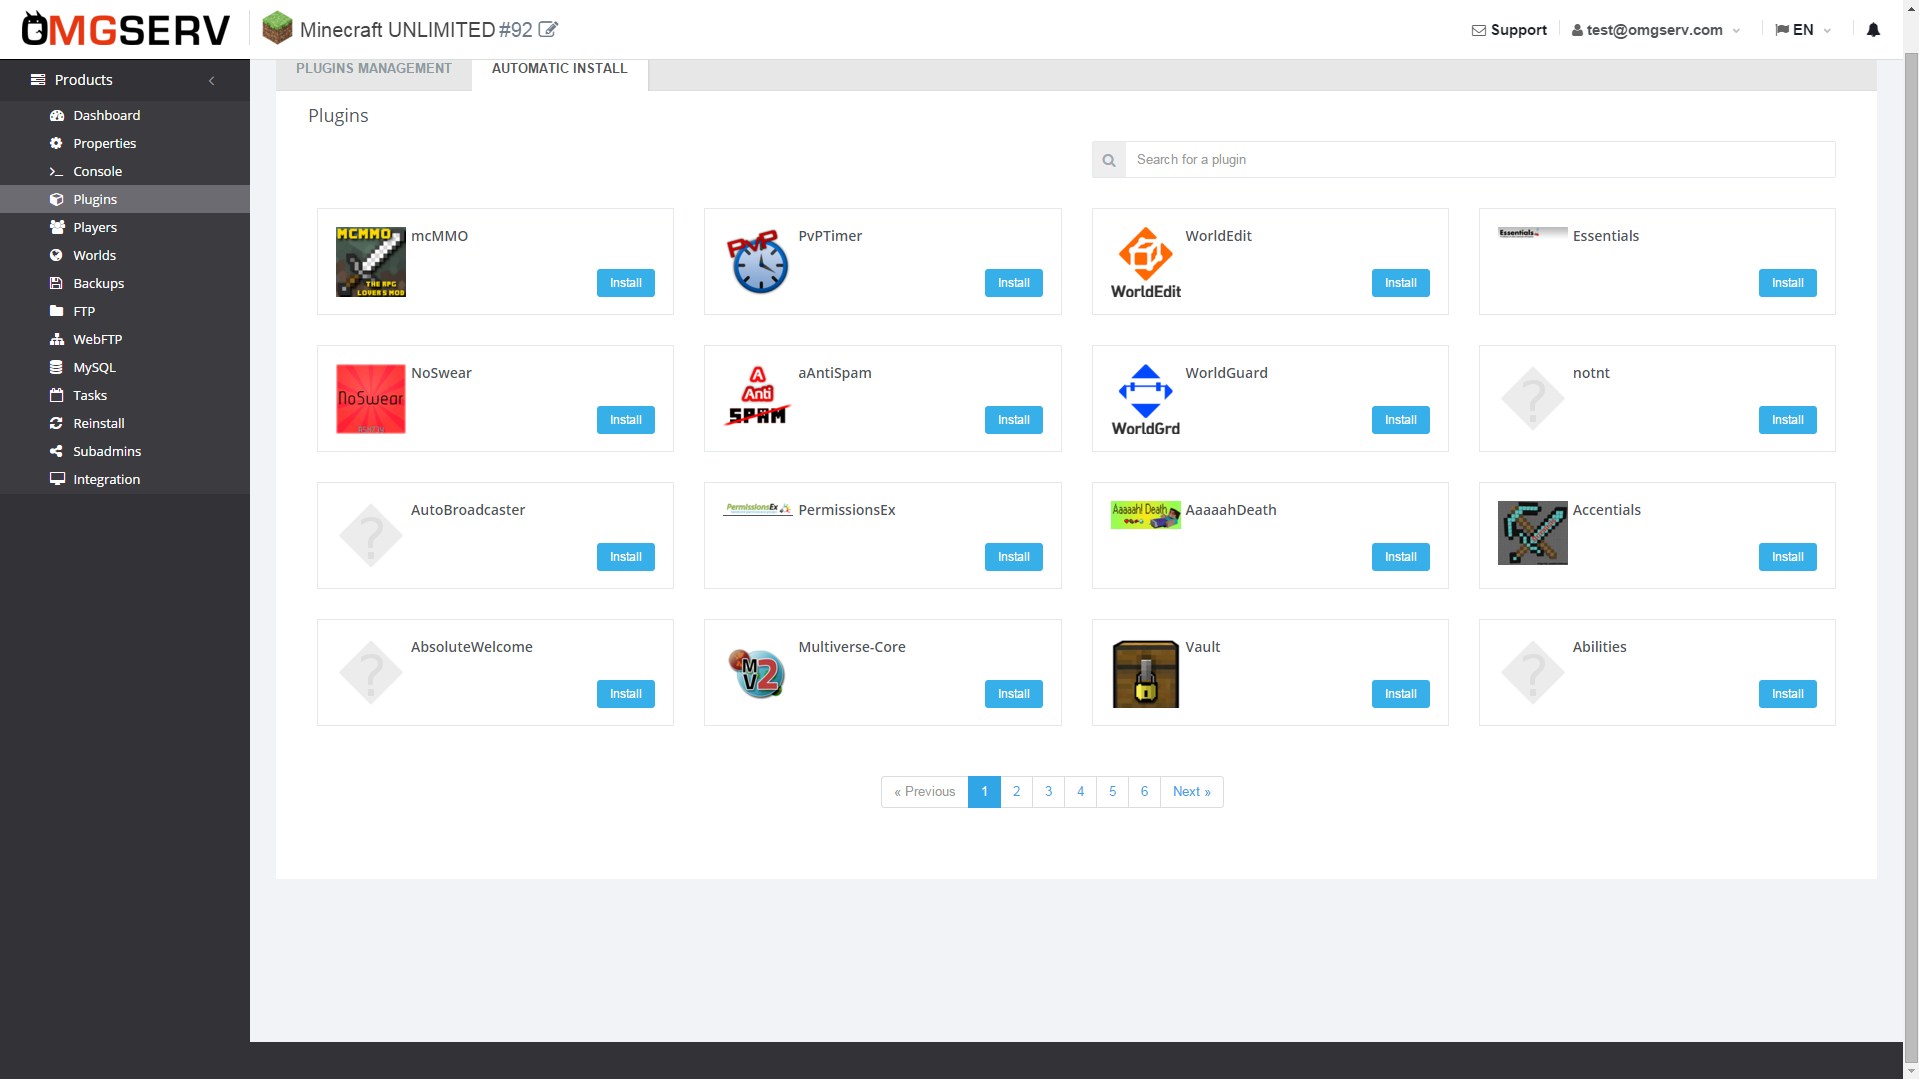Install the WorldGuard plugin

pyautogui.click(x=1400, y=420)
